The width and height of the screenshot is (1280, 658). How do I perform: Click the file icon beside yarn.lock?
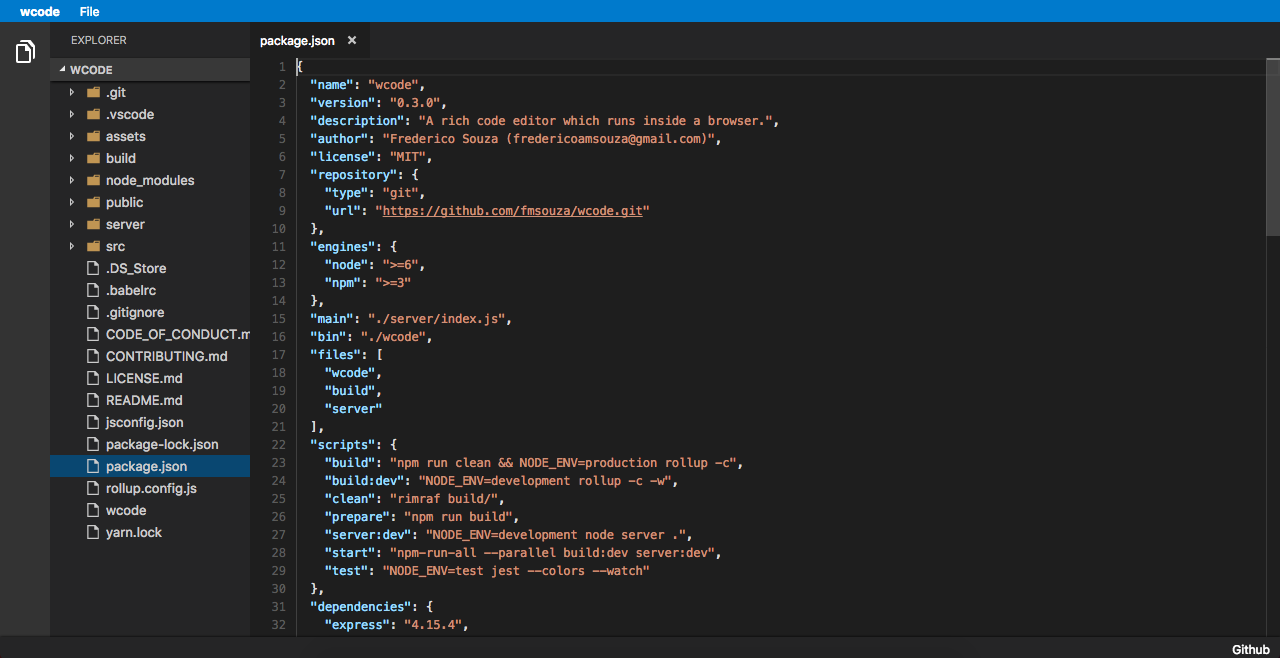(x=94, y=532)
